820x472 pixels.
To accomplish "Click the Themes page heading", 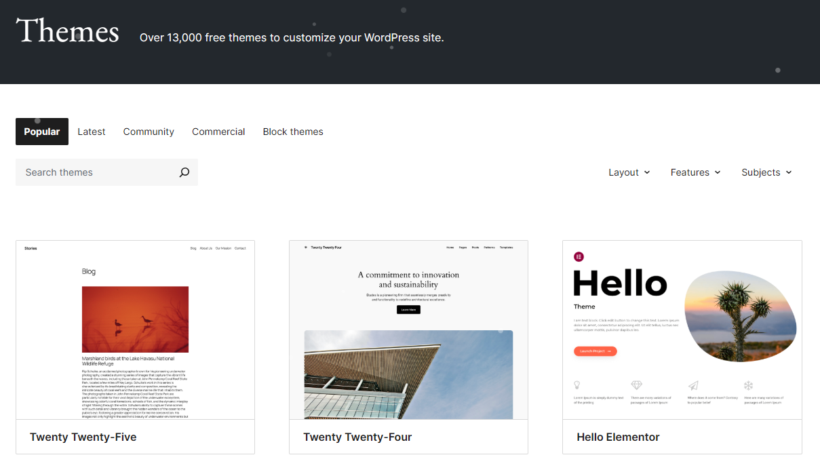I will (67, 31).
